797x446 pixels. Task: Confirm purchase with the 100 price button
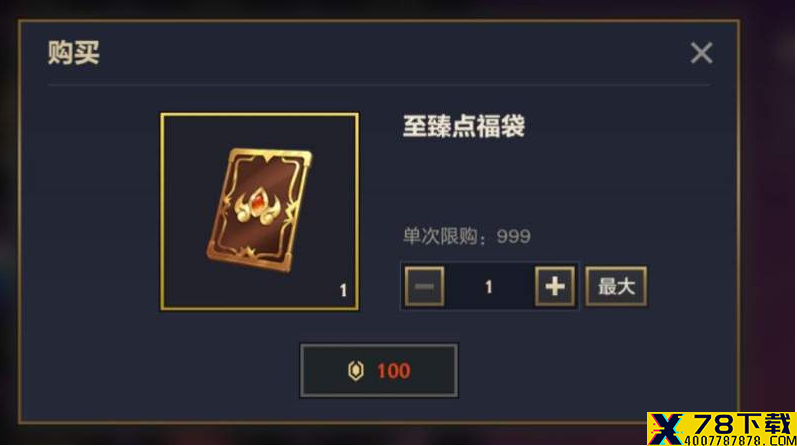click(x=379, y=370)
